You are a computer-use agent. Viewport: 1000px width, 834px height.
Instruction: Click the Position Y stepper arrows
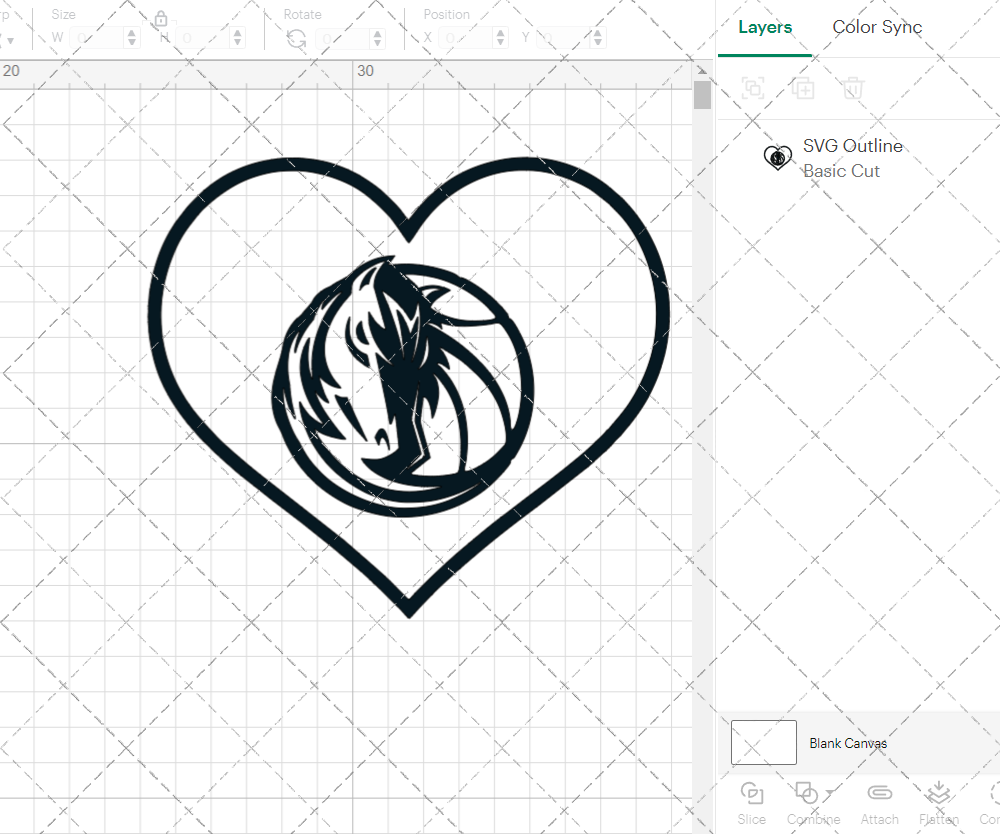click(x=596, y=37)
